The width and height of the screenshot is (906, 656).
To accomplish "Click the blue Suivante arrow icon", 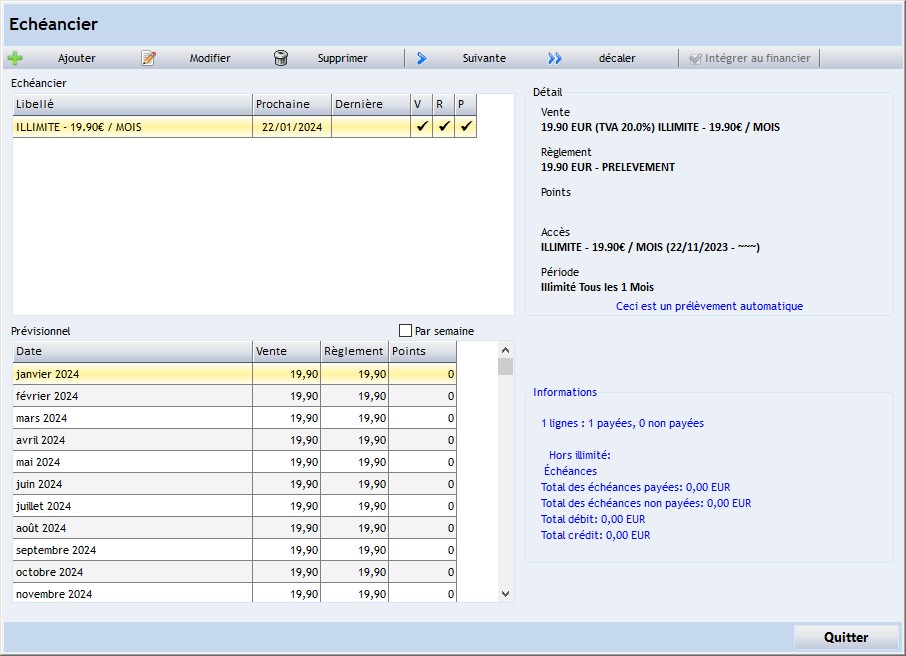I will click(x=422, y=58).
